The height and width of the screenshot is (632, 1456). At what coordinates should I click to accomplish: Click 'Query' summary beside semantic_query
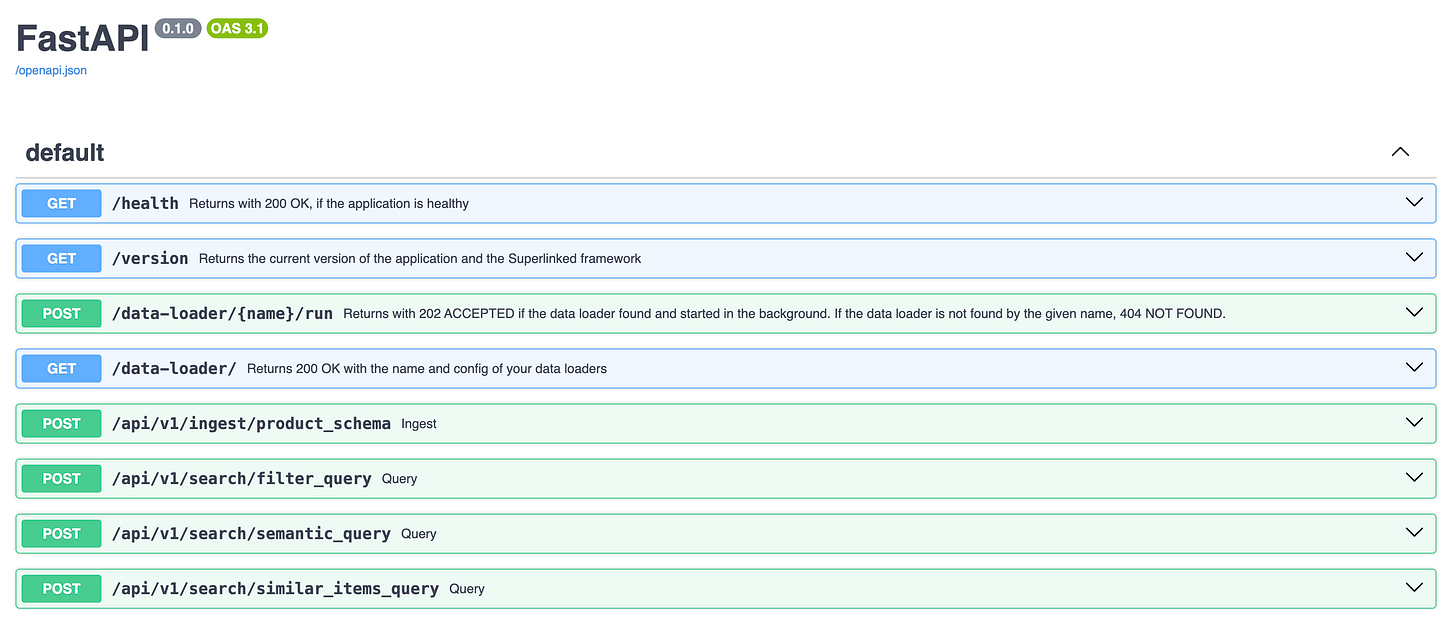pos(419,534)
